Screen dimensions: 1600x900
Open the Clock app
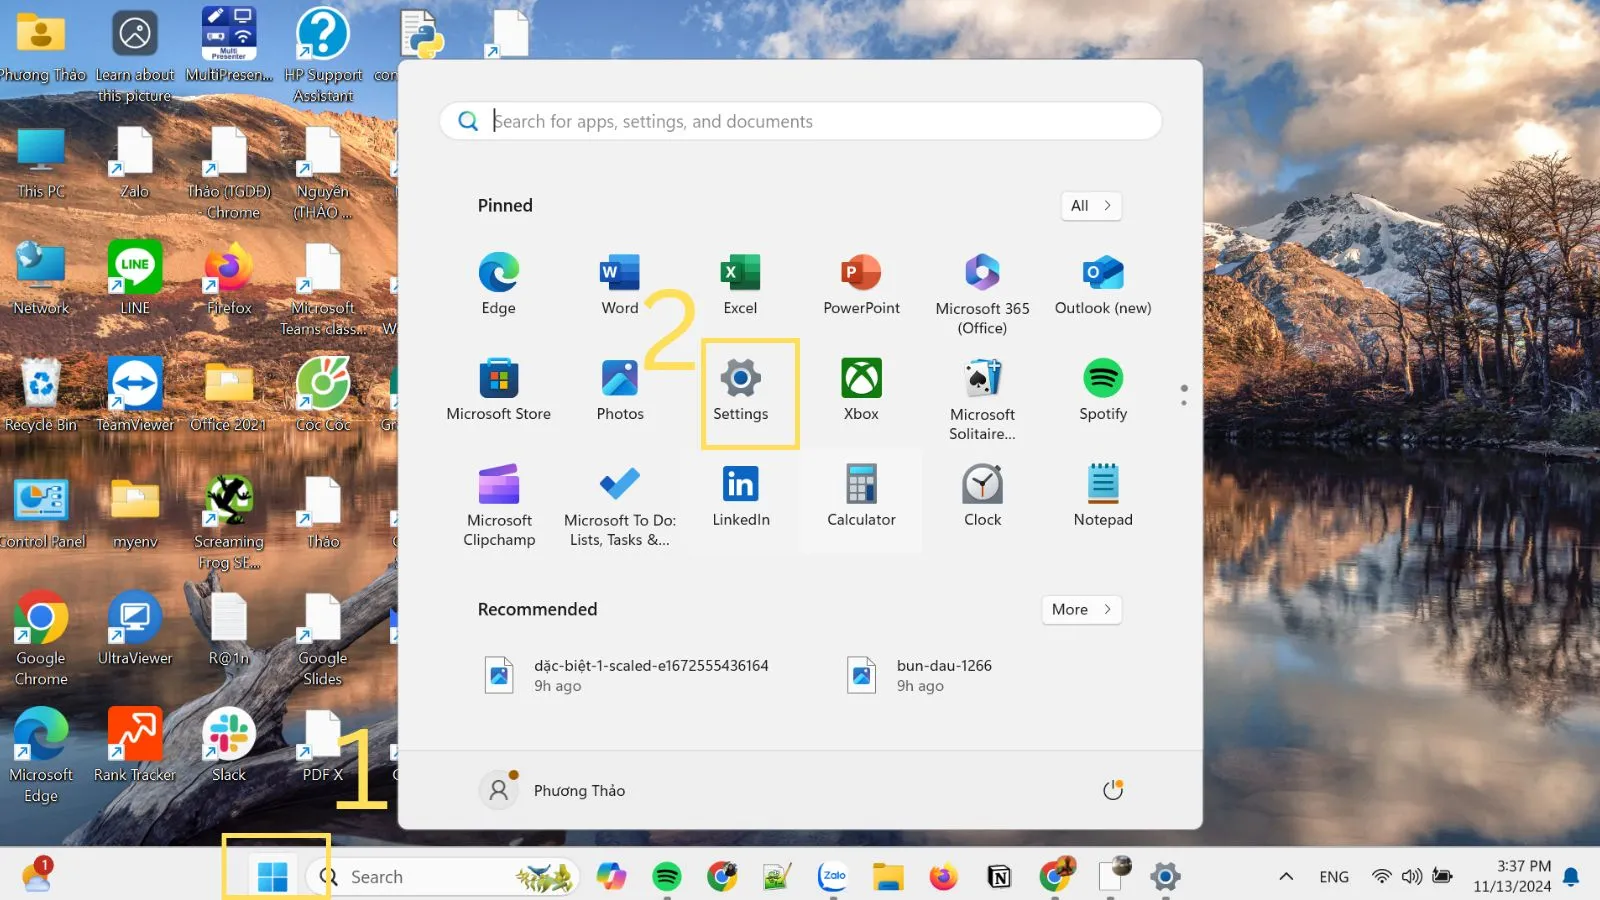(x=981, y=495)
